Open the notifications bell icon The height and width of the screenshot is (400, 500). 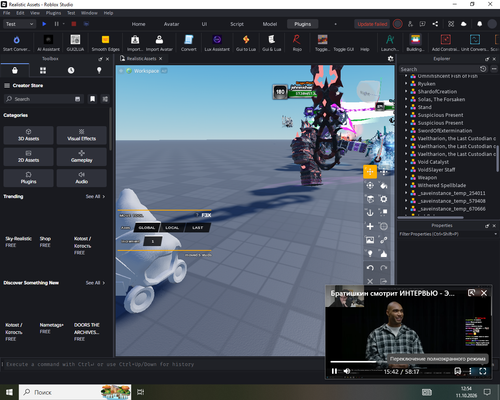[479, 24]
